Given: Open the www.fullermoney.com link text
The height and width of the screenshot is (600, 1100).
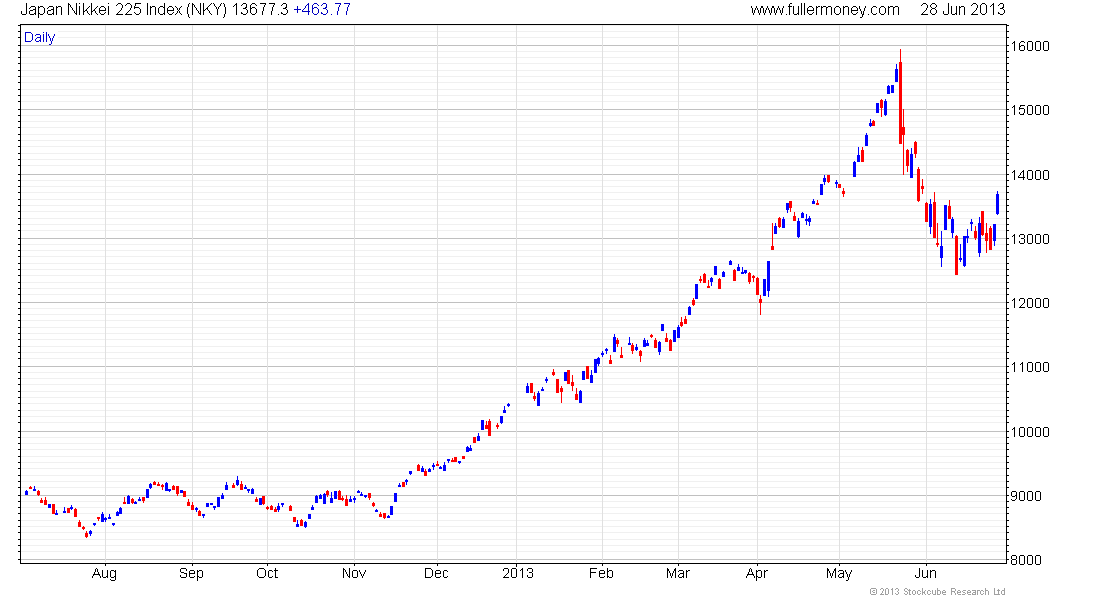Looking at the screenshot, I should [x=825, y=10].
